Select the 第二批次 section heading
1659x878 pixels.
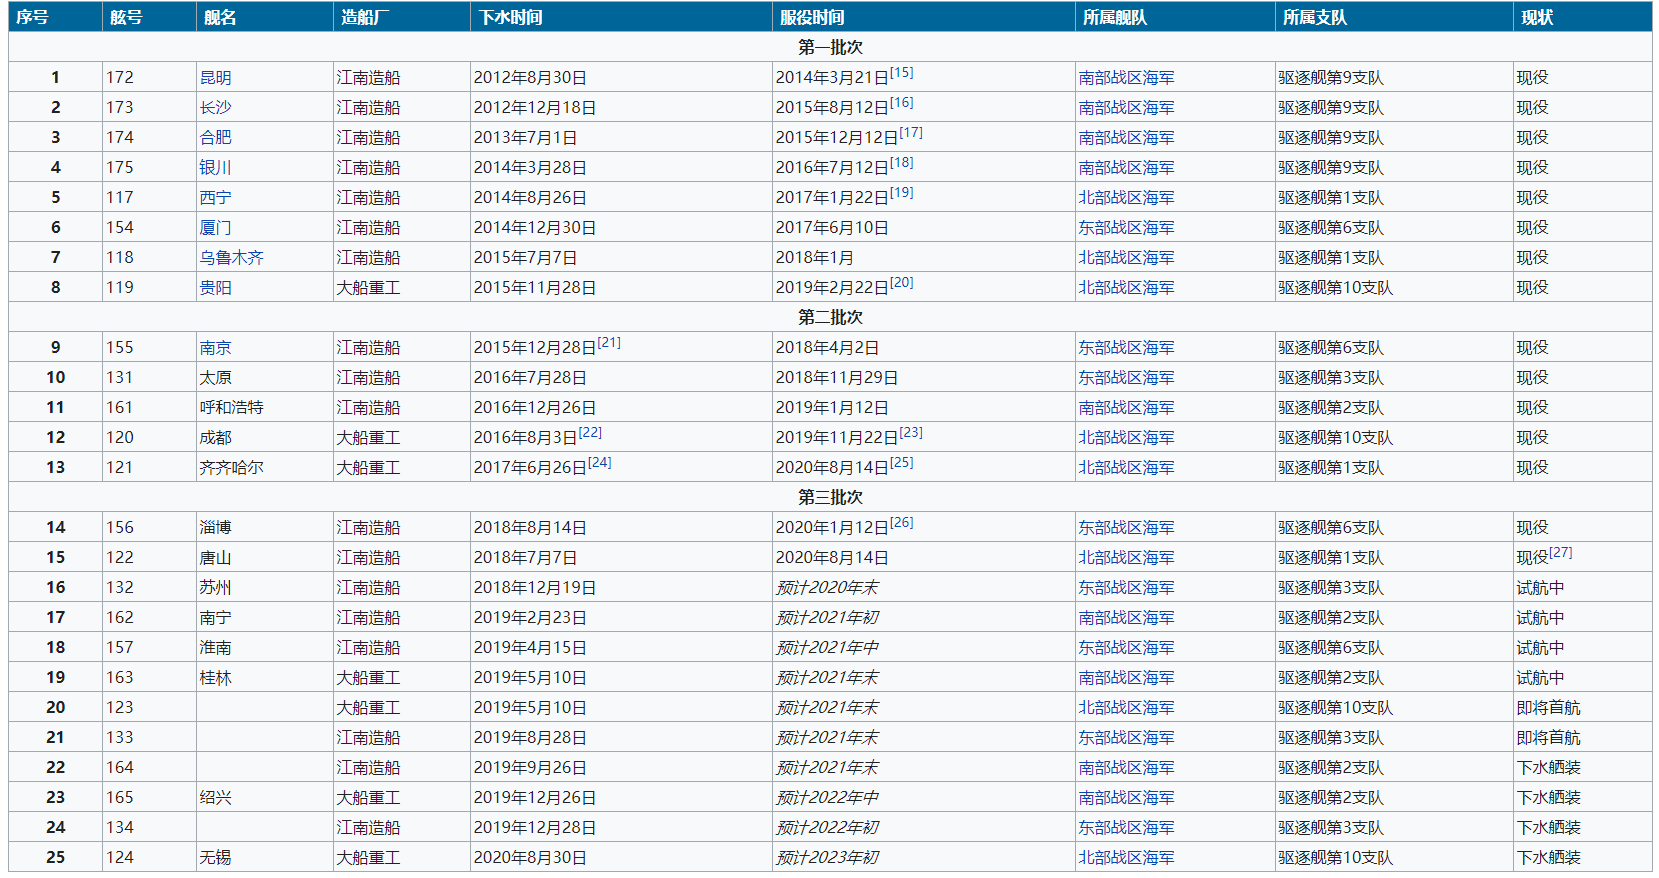point(830,318)
